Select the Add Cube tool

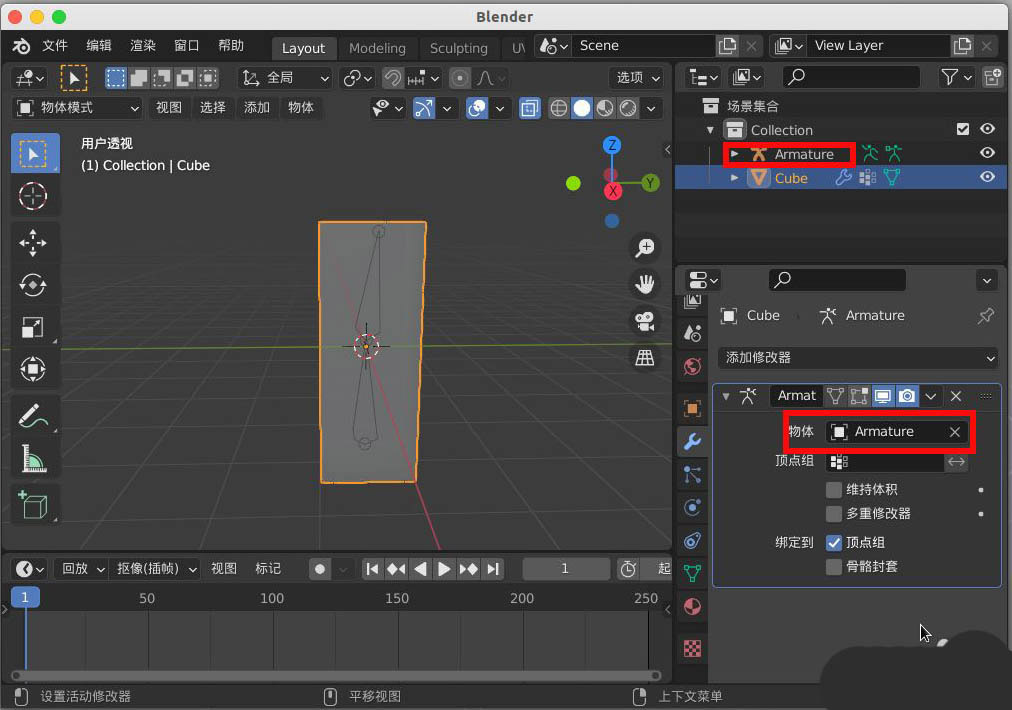tap(33, 505)
